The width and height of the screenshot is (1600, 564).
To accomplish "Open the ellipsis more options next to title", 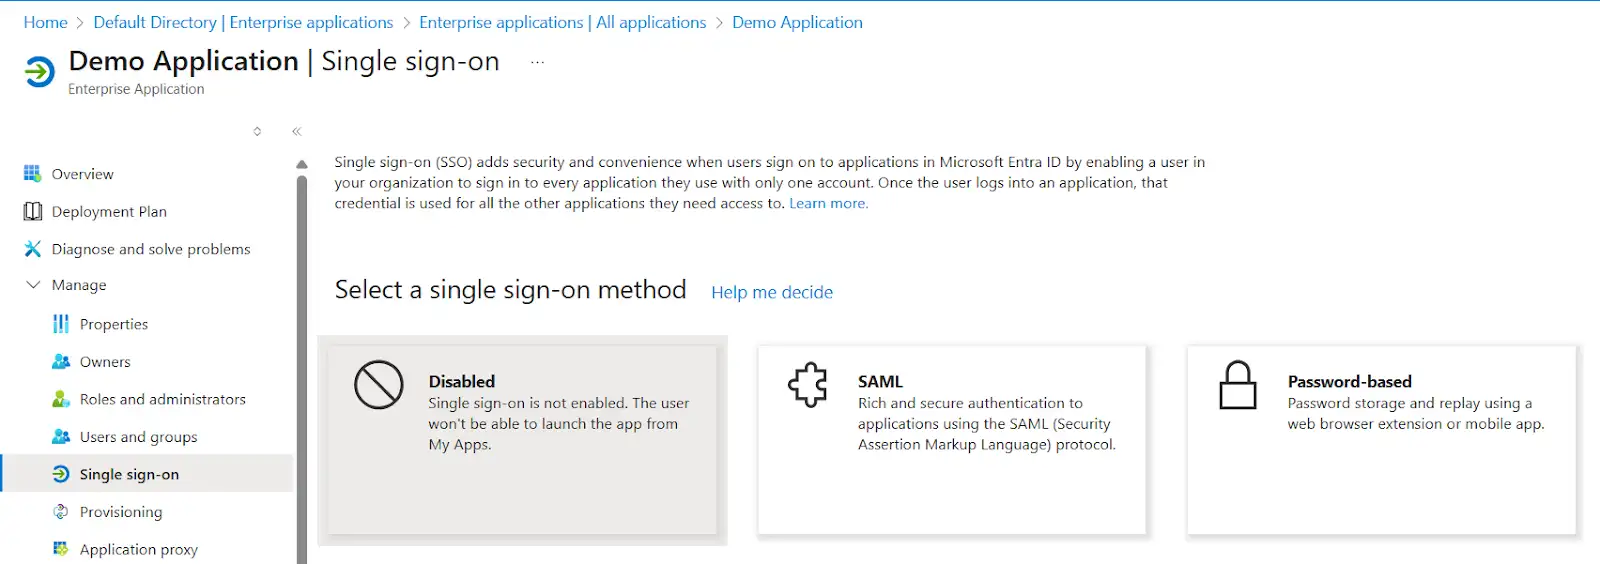I will [538, 62].
